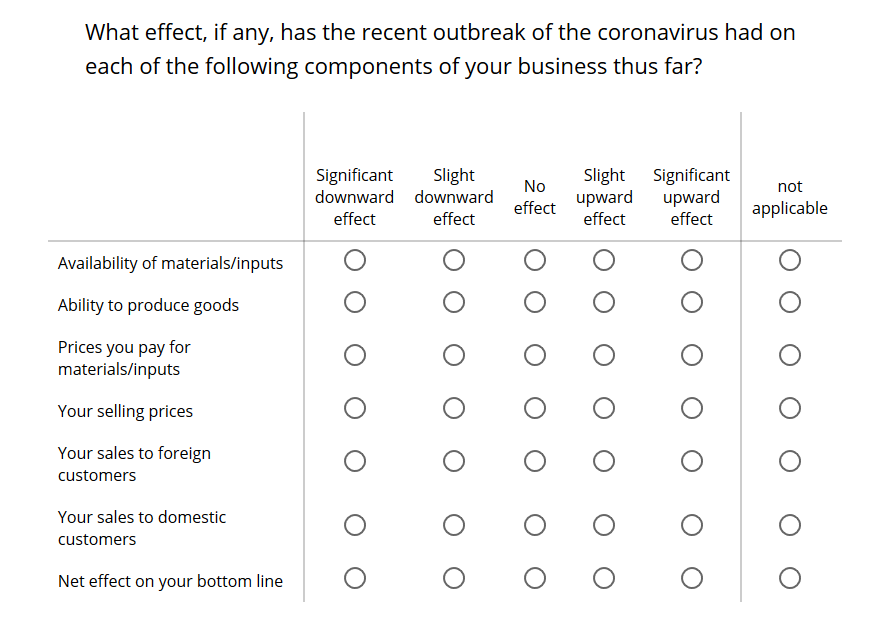
Task: Choose Slight upward effect for Availability of materials/inputs
Action: click(x=604, y=260)
